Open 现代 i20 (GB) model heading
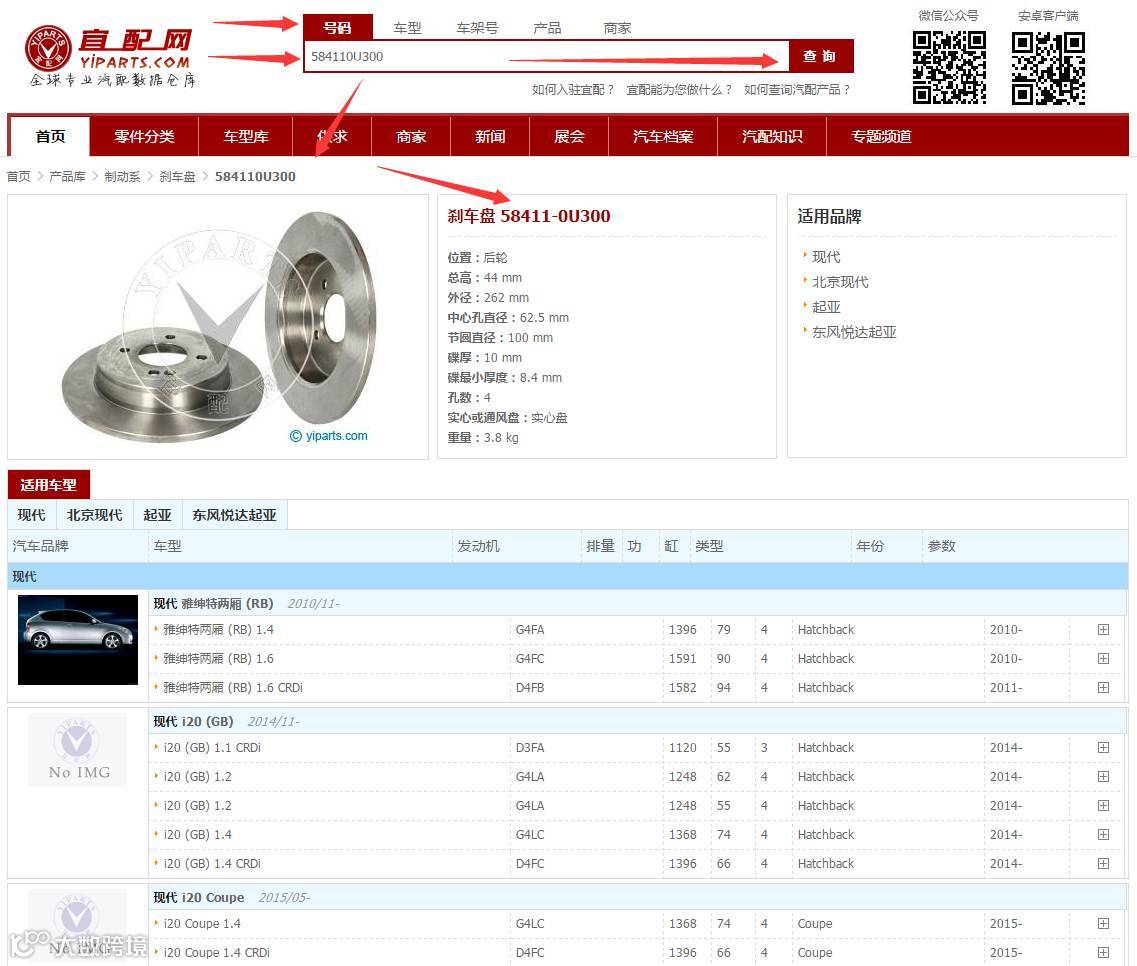 (193, 722)
